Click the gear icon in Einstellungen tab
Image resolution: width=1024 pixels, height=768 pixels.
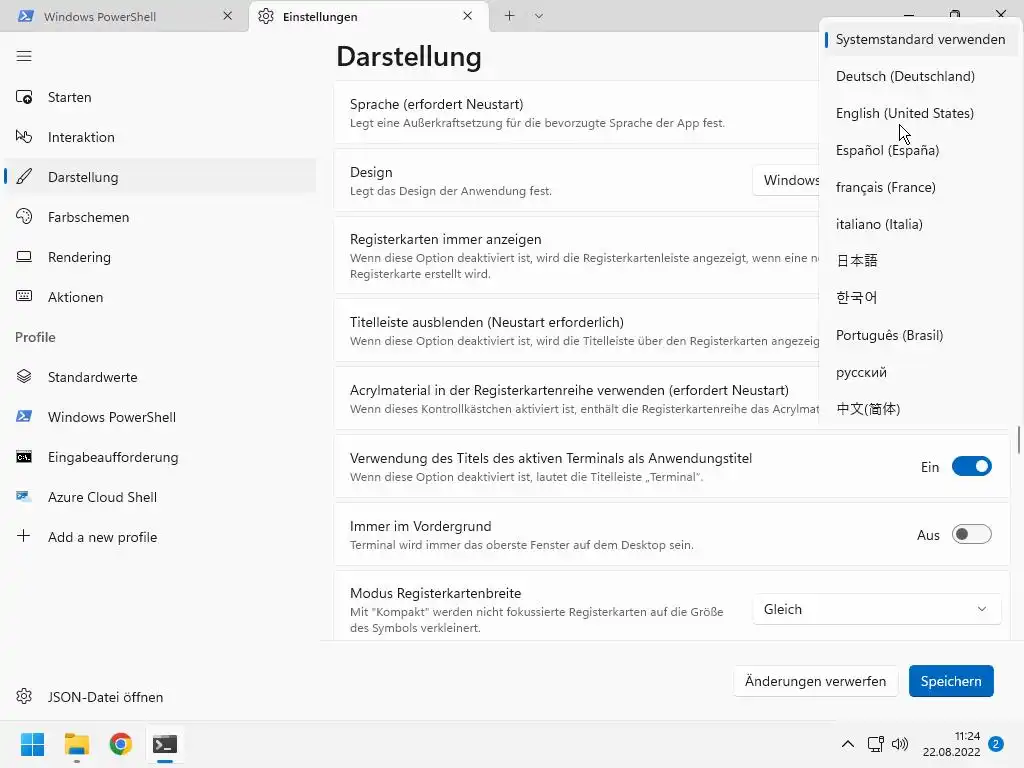(x=266, y=16)
